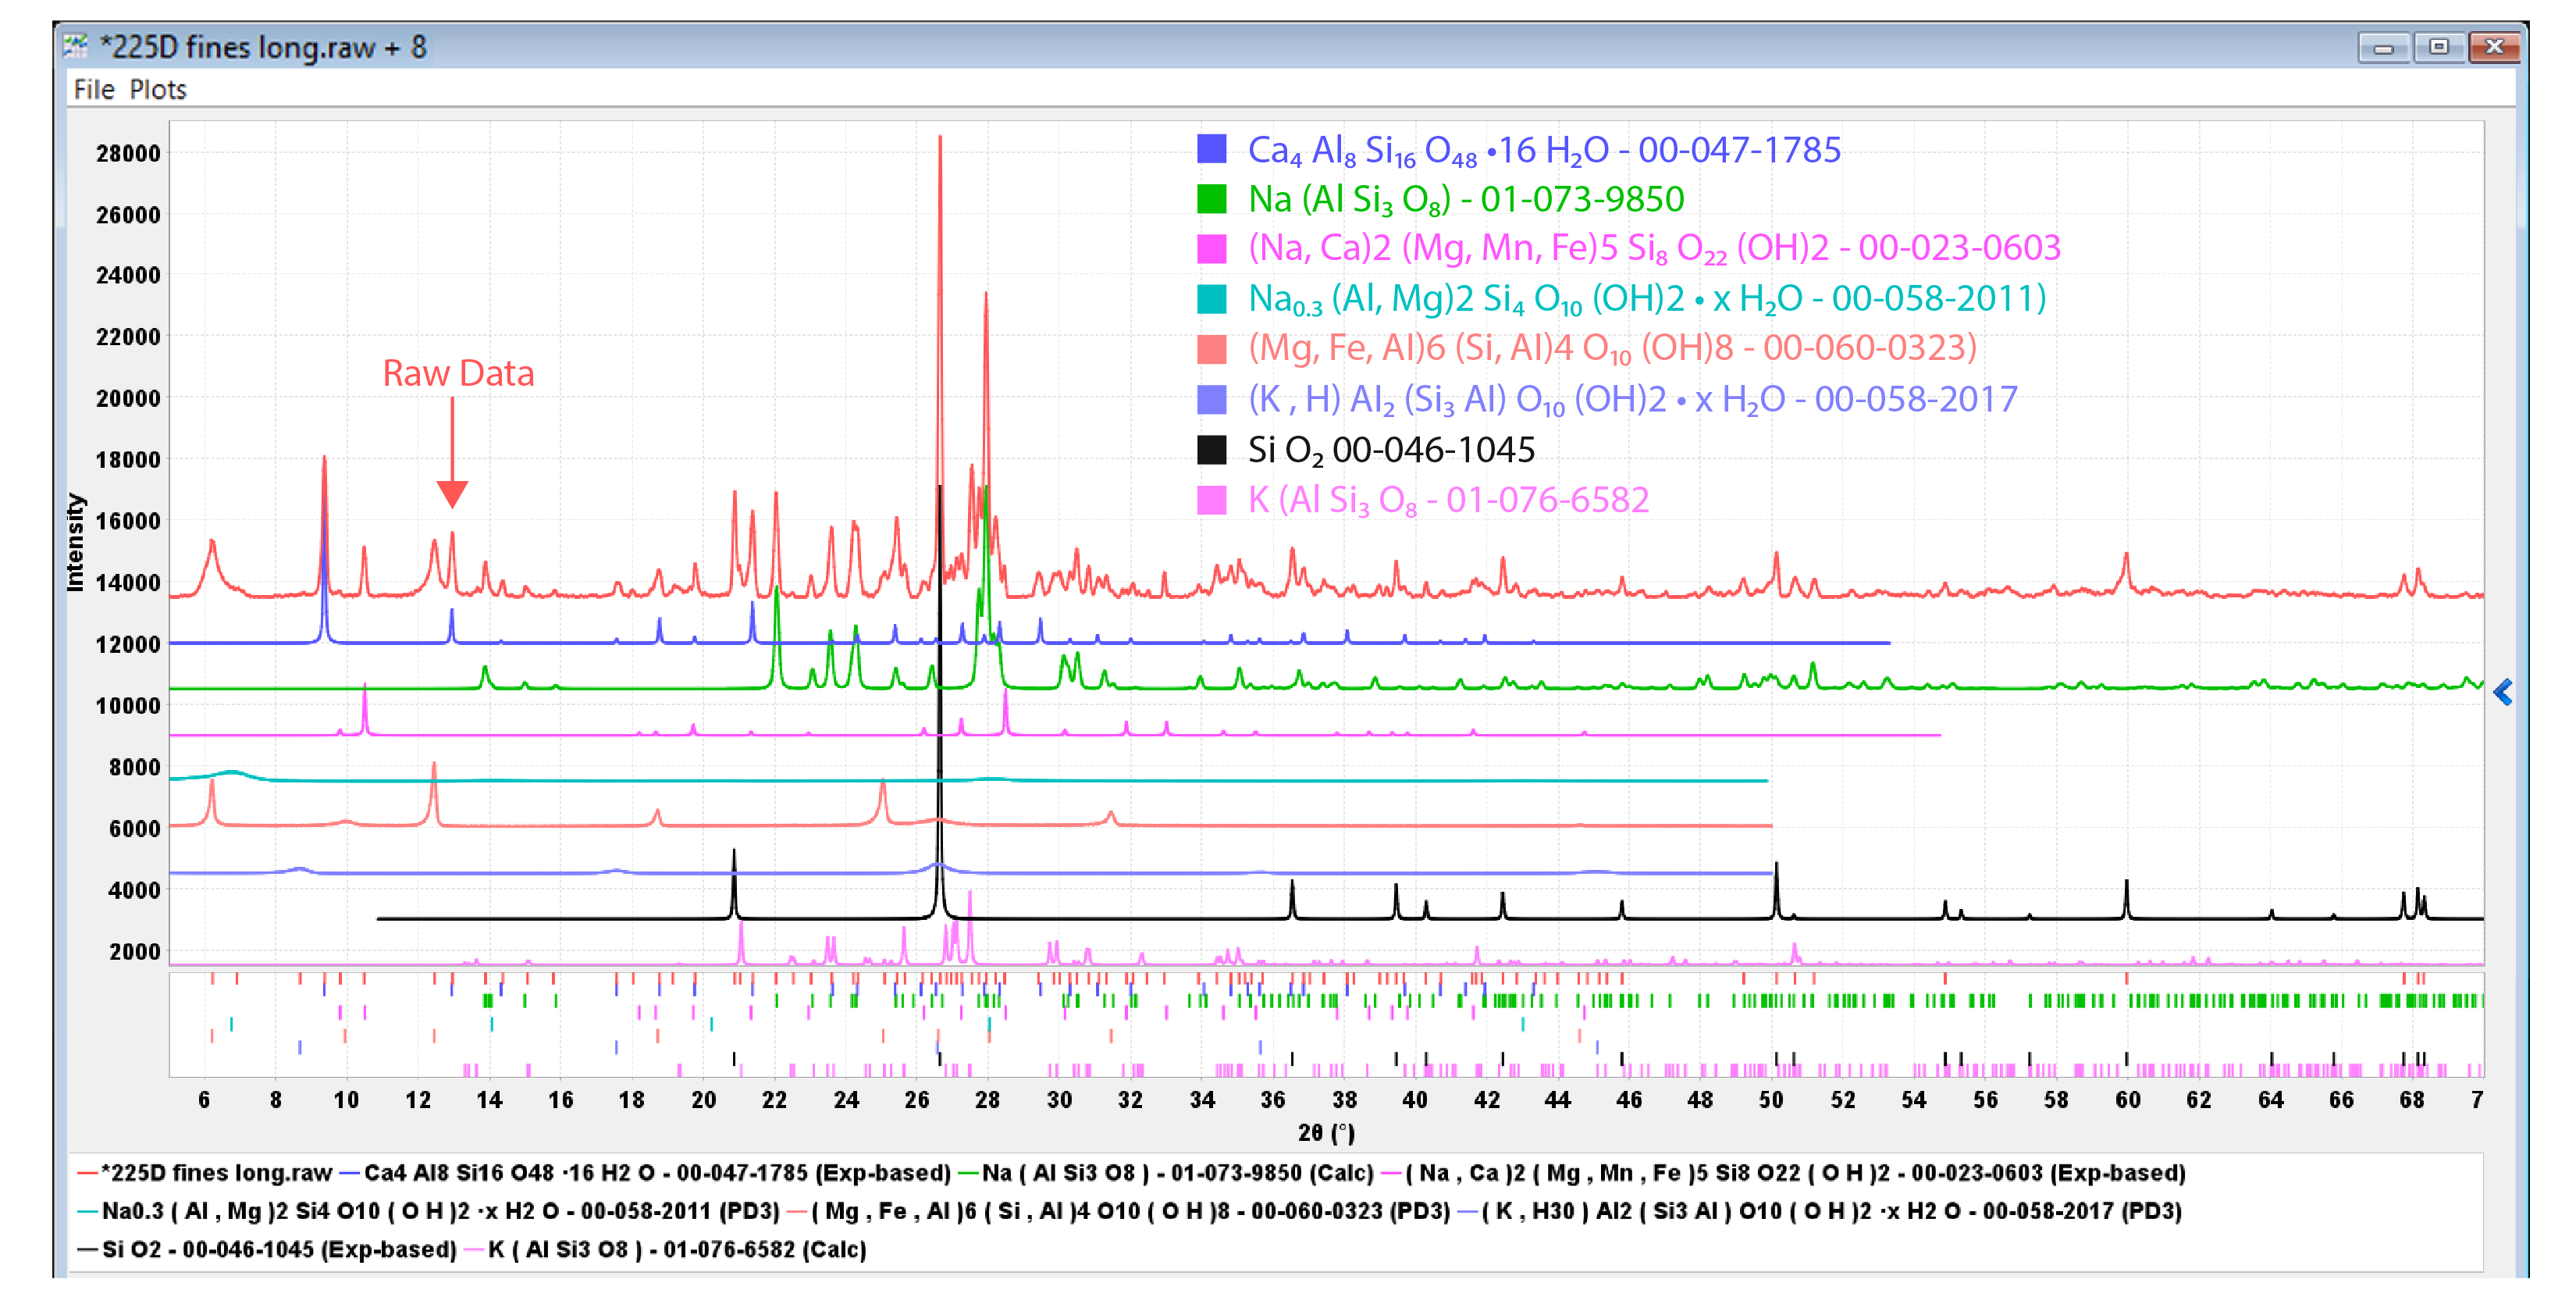2576x1308 pixels.
Task: Select SiO2 00-046-1045 legend text
Action: (x=1390, y=450)
